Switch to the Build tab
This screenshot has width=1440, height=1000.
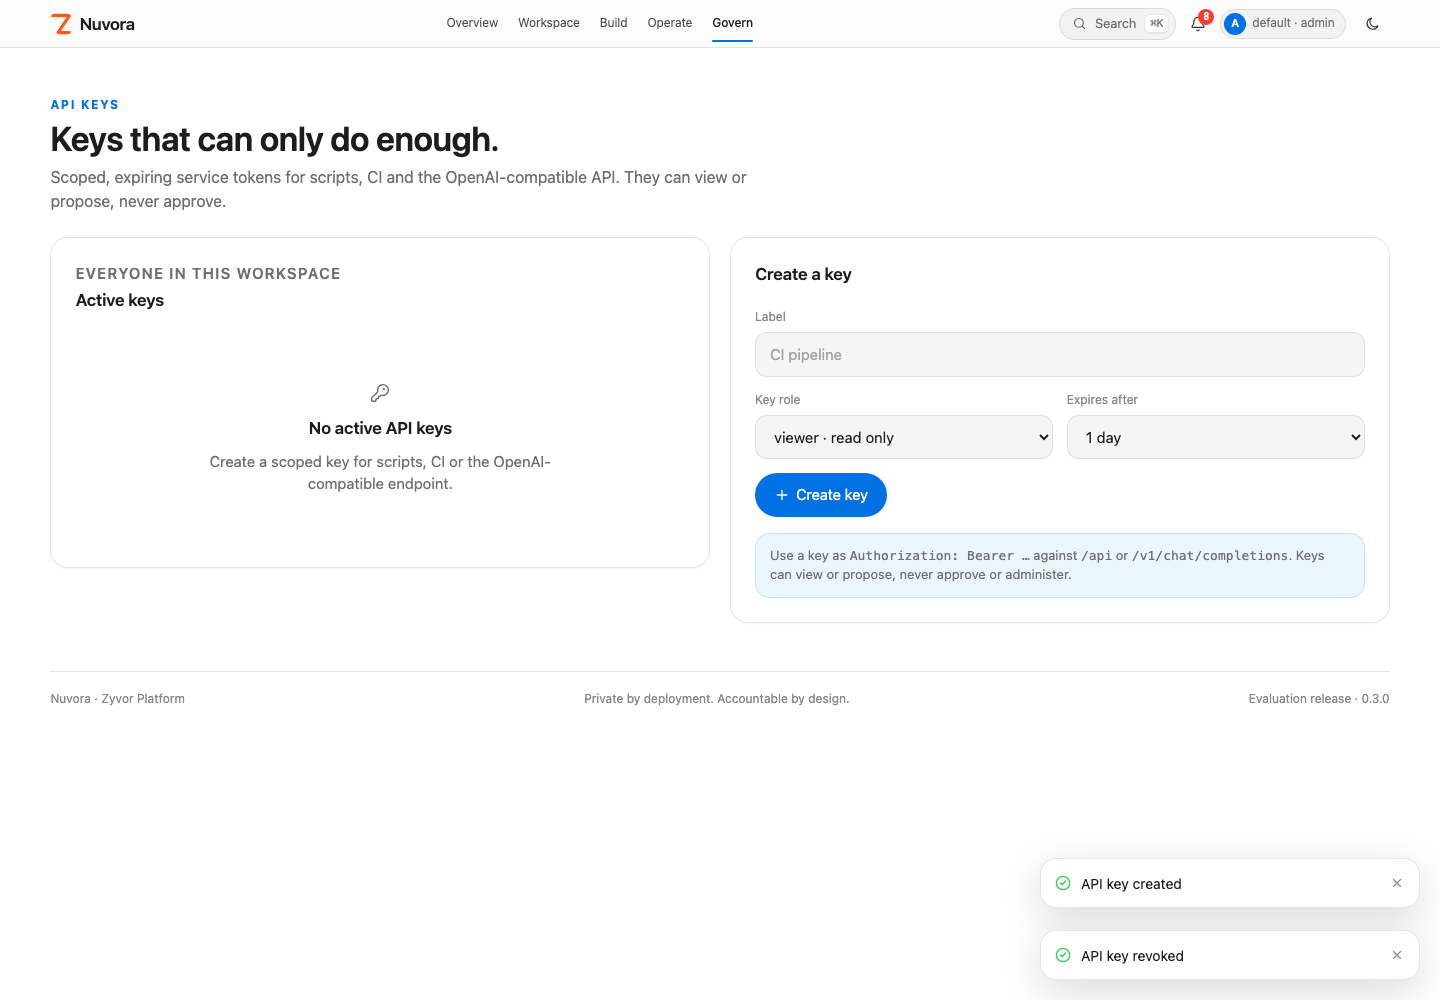(614, 23)
